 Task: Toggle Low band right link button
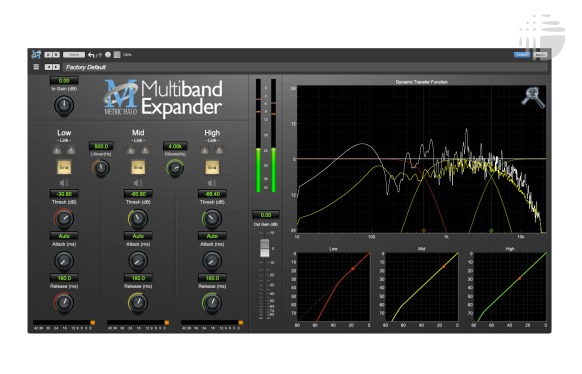71,150
